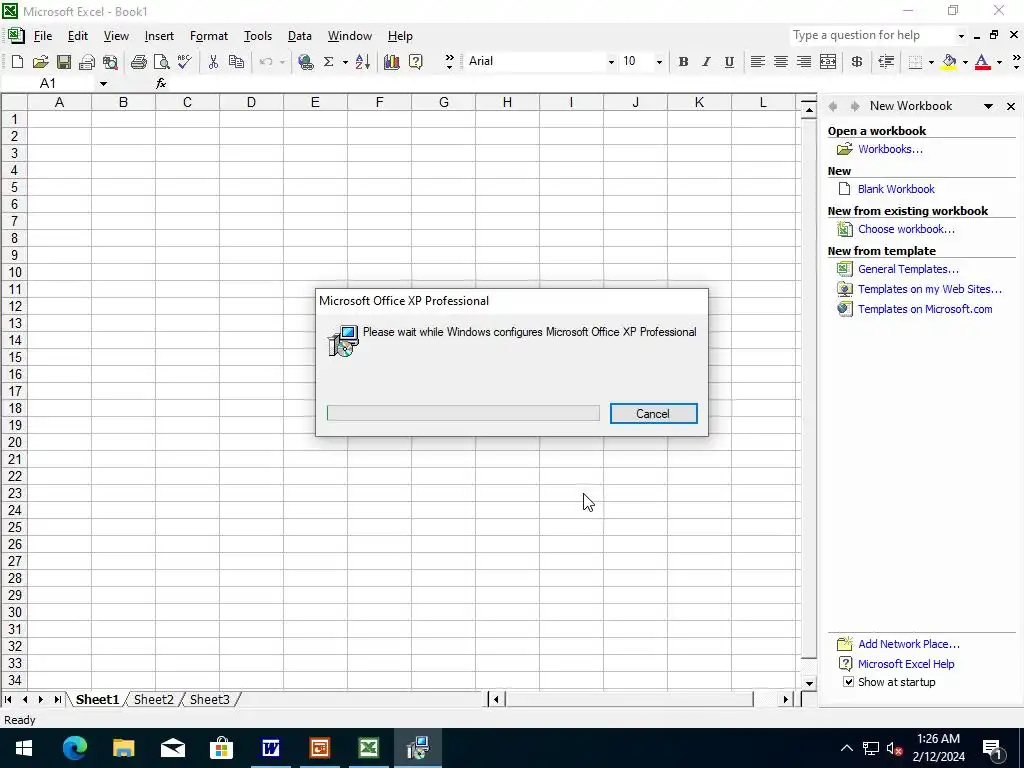
Task: Show more Standard toolbar options chevron
Action: [x=449, y=62]
